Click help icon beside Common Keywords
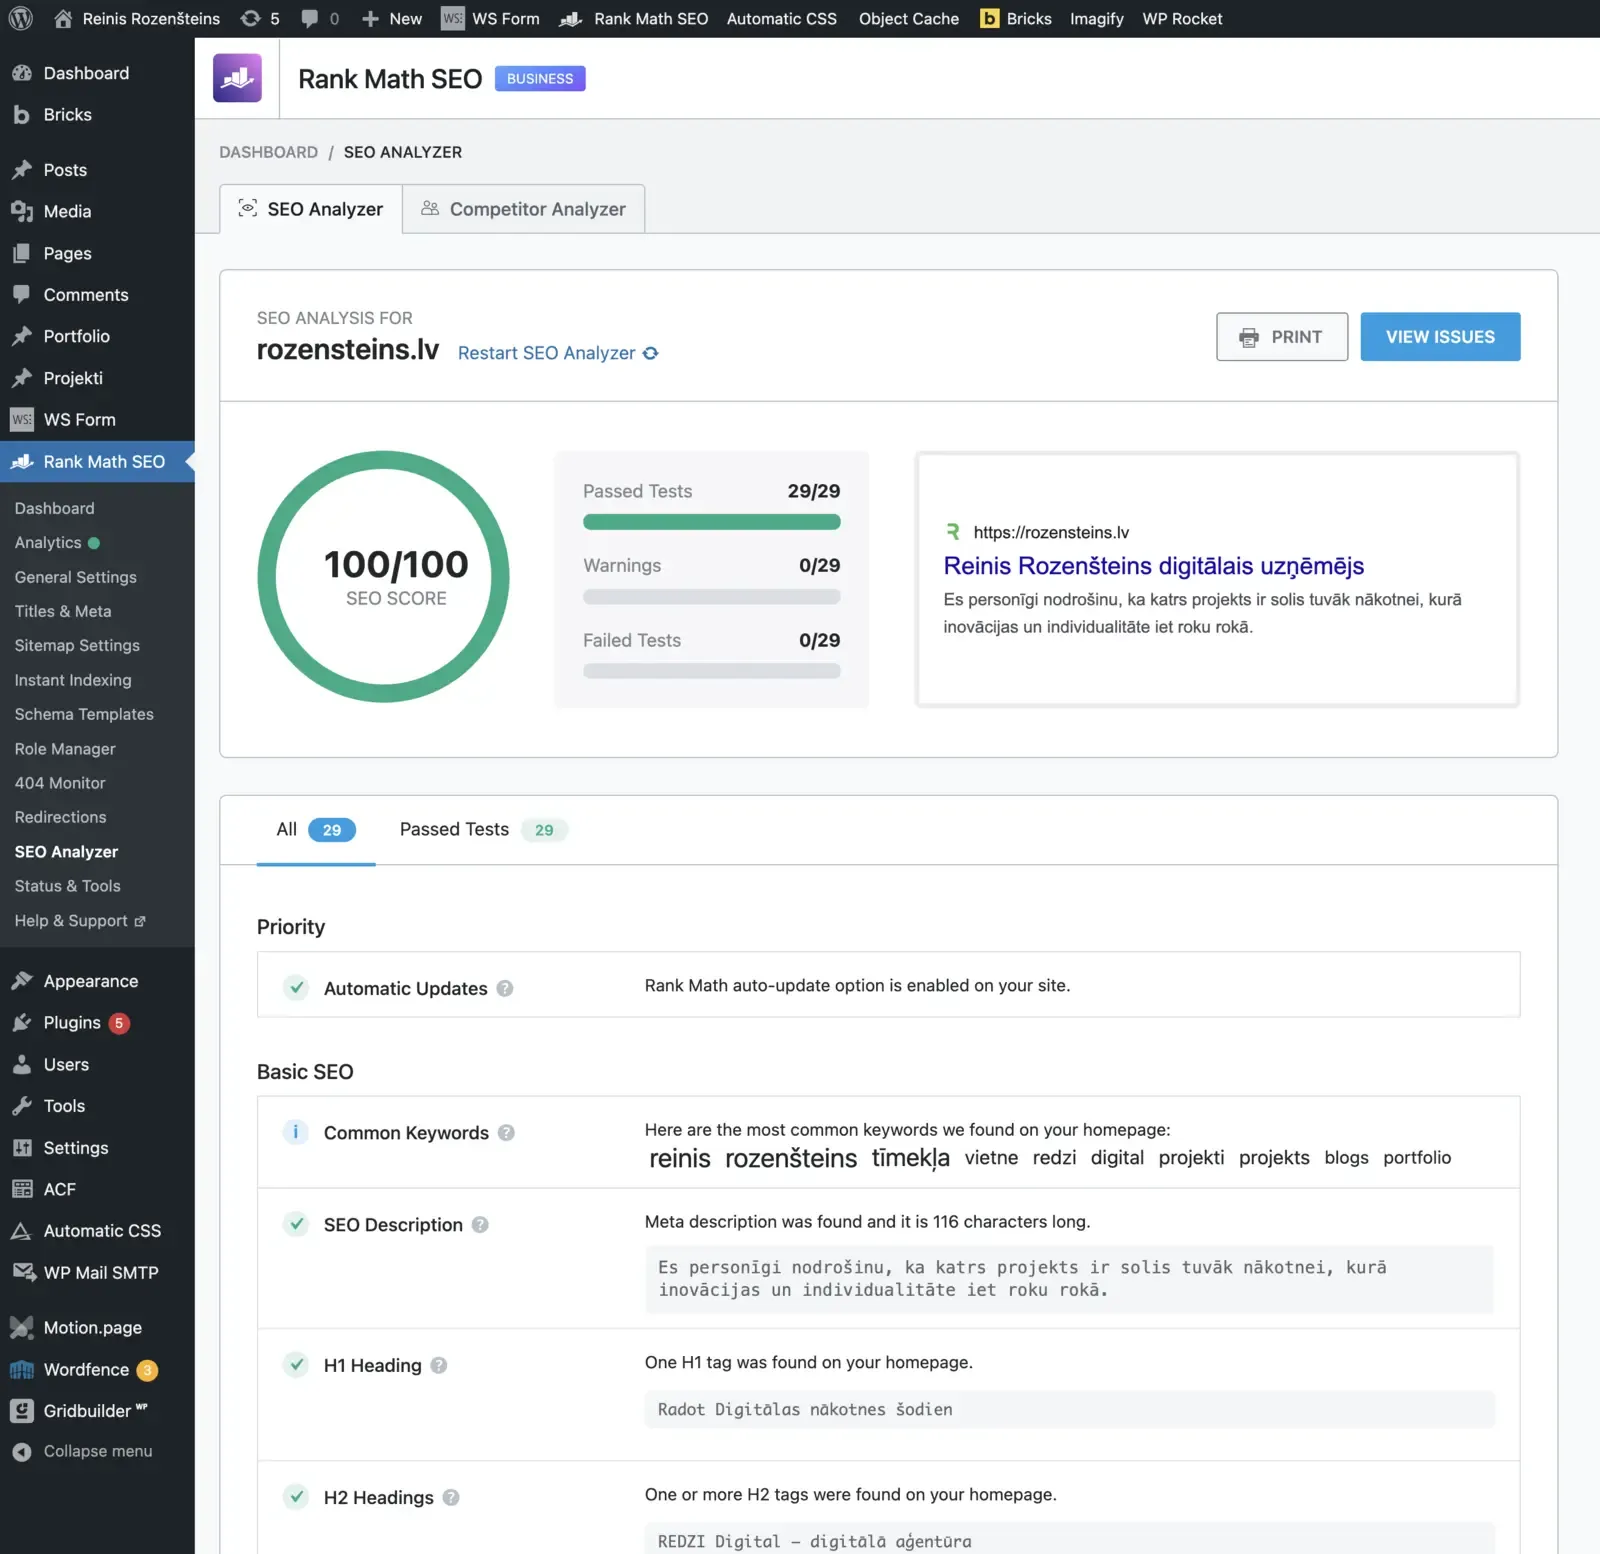Viewport: 1600px width, 1554px height. coord(506,1133)
